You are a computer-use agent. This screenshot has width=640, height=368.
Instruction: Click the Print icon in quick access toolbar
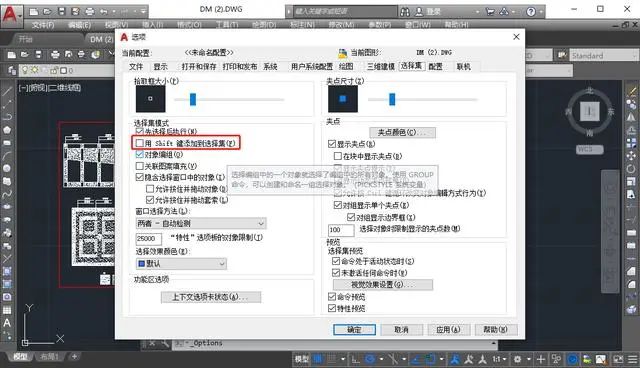(x=90, y=11)
